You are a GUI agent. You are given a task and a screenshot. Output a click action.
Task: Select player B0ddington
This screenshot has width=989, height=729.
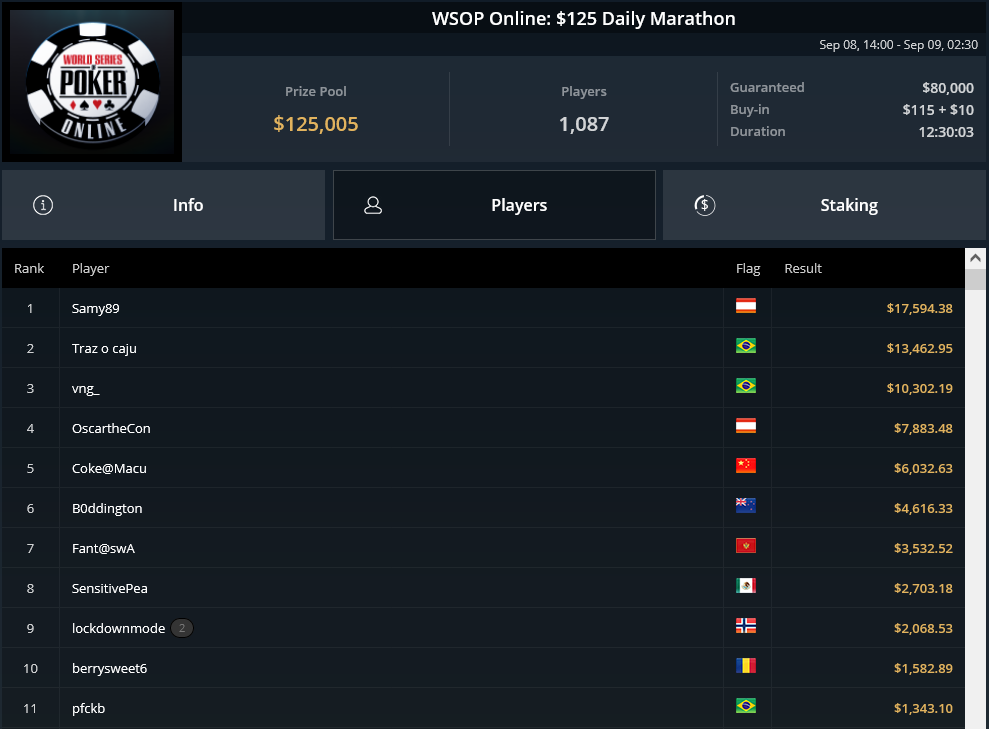107,508
